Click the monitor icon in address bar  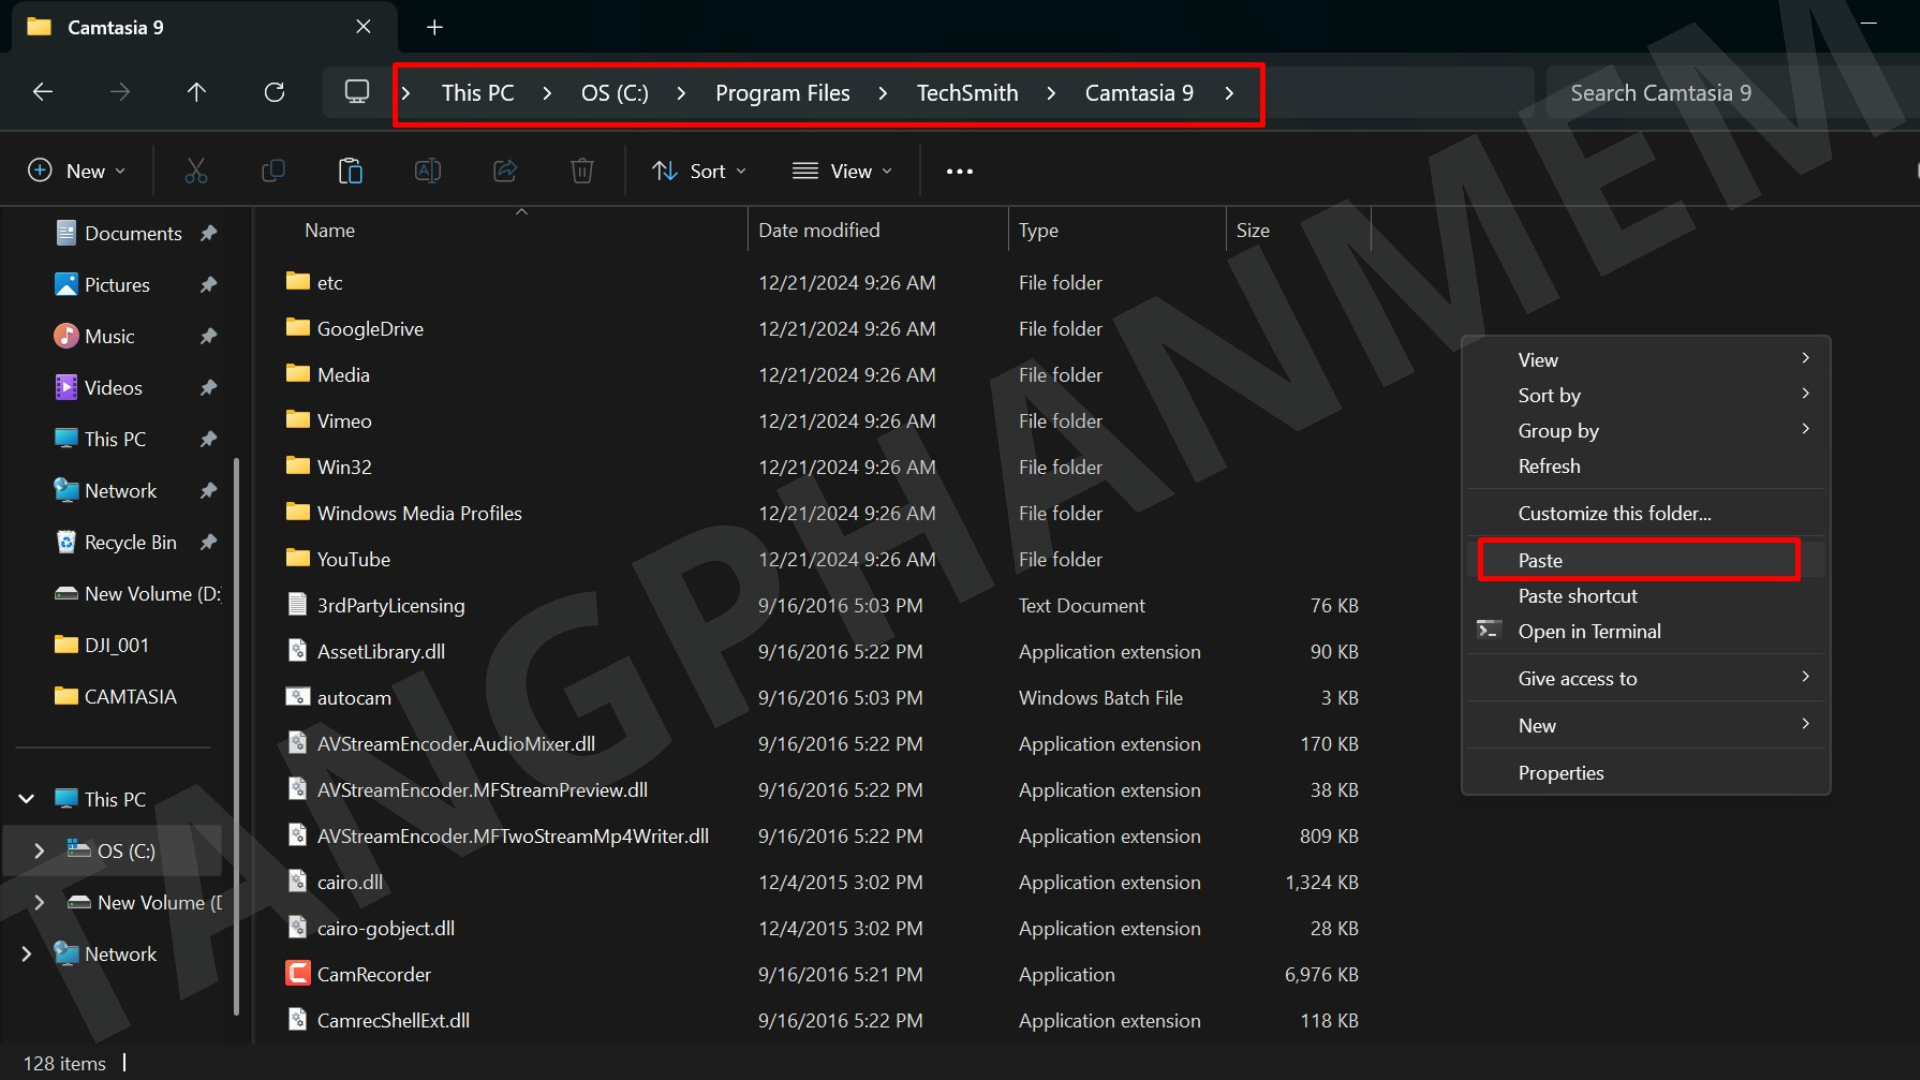[x=356, y=92]
